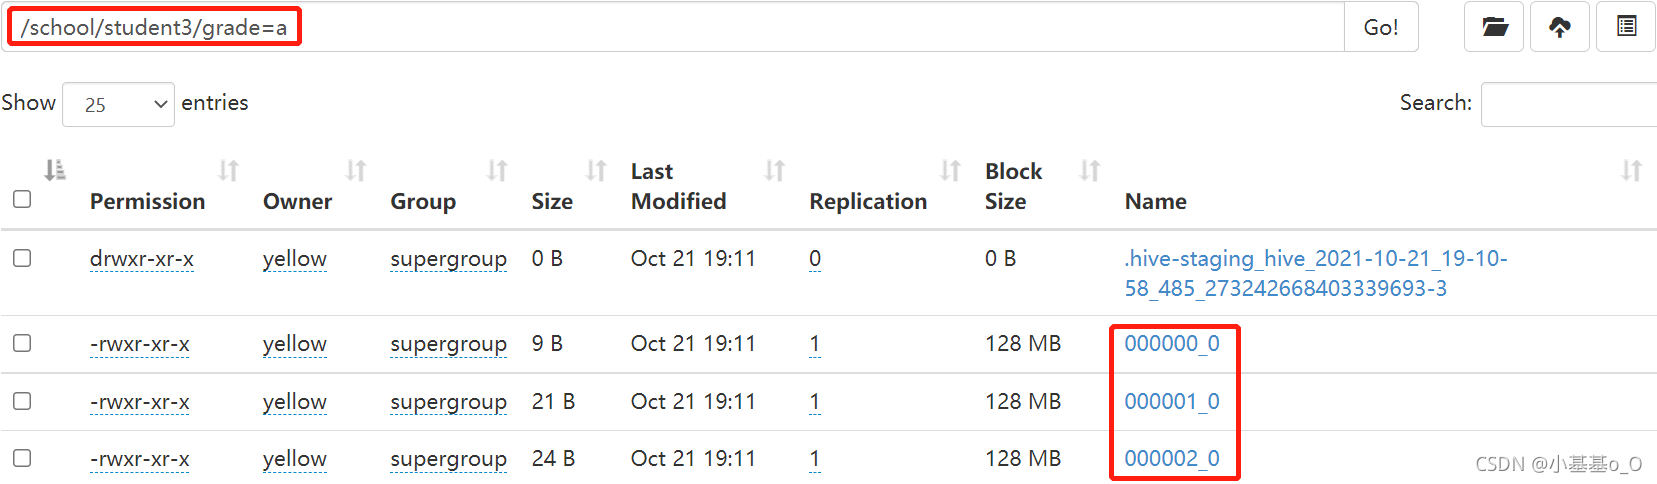1657x484 pixels.
Task: Open the show entries count dropdown
Action: point(118,104)
